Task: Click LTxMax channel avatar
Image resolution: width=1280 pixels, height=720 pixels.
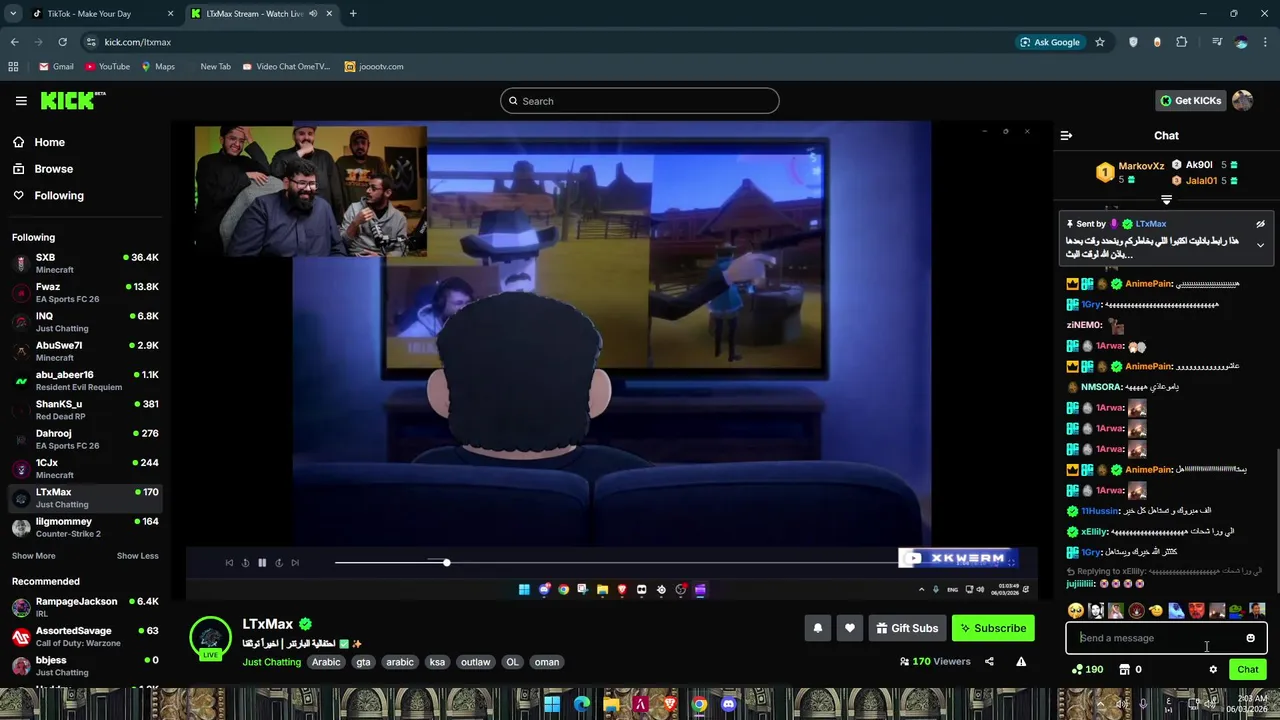Action: click(210, 638)
